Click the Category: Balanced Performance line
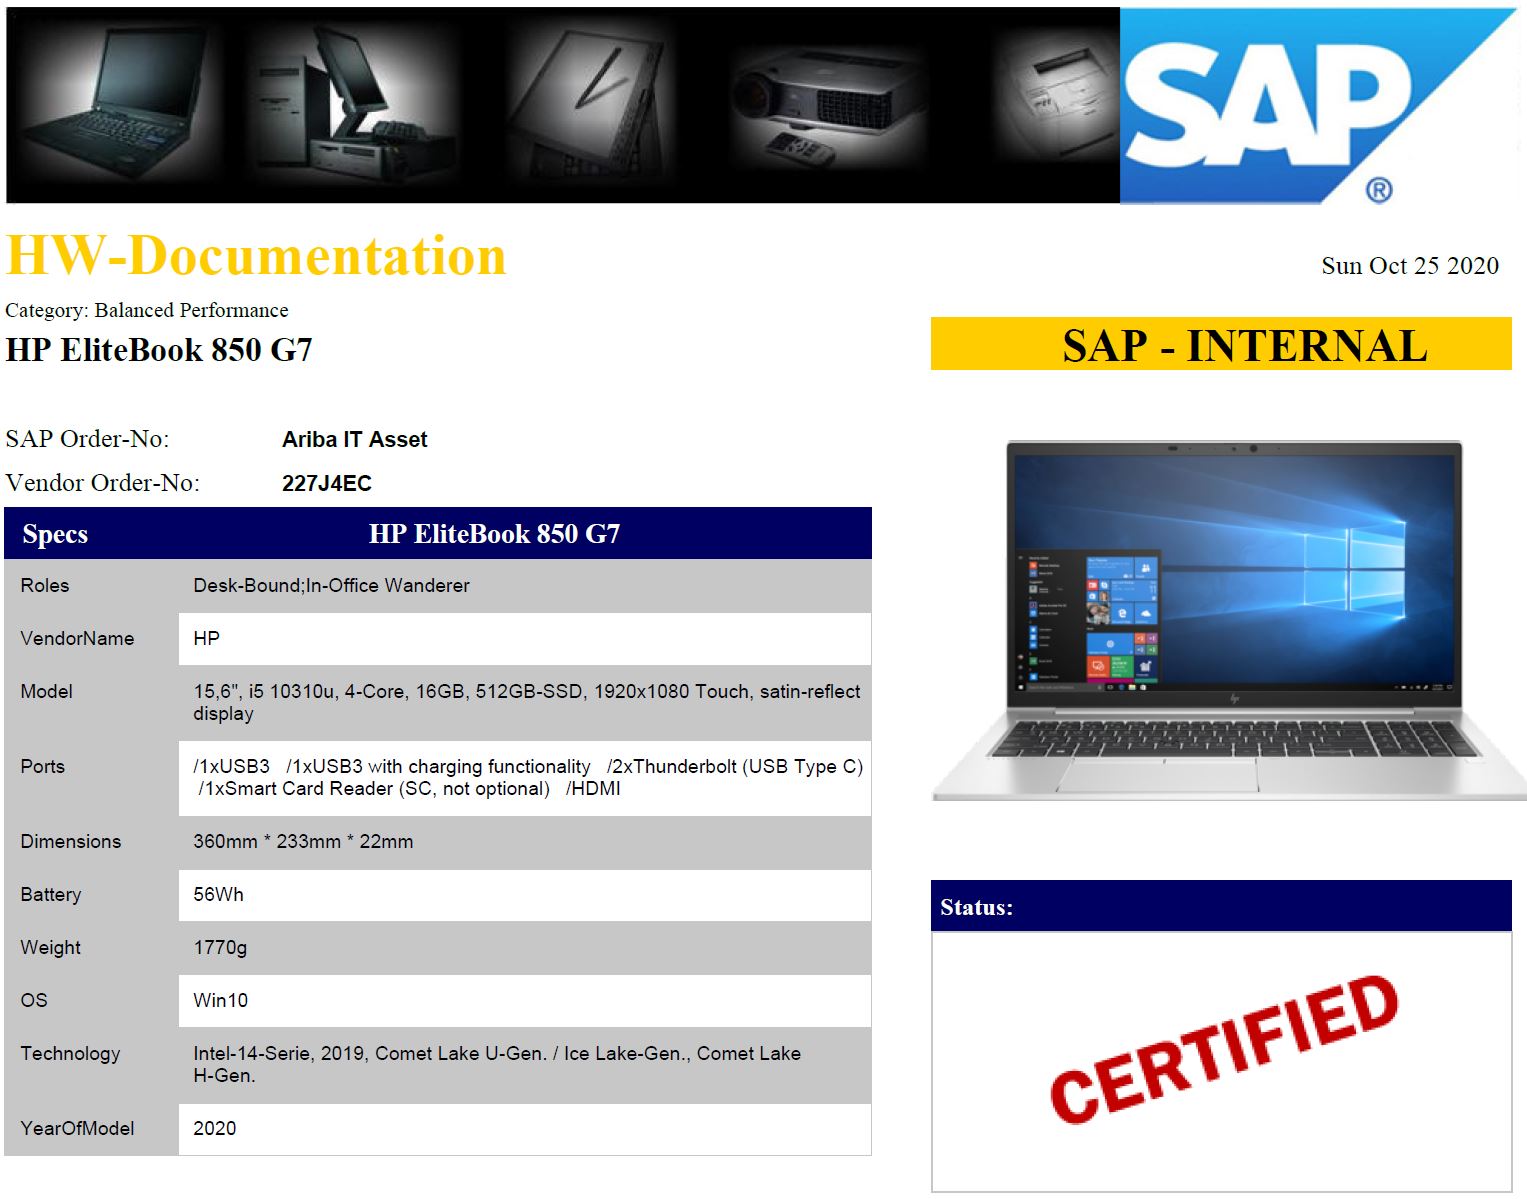The height and width of the screenshot is (1199, 1527). tap(147, 310)
